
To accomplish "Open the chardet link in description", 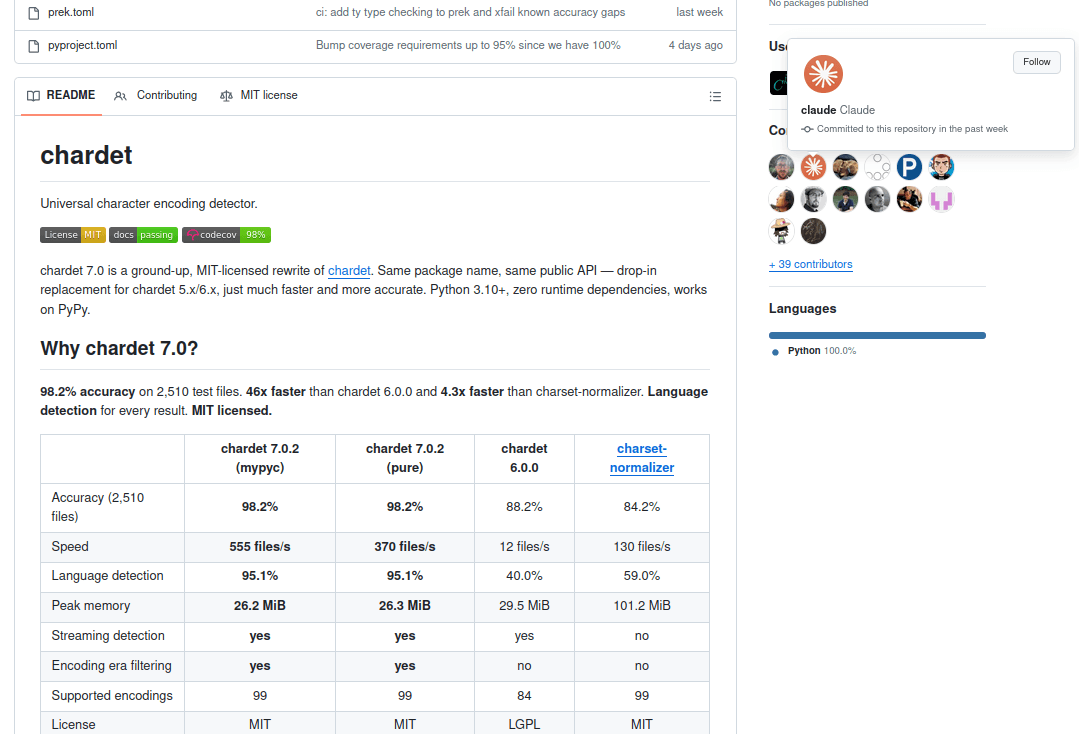I will click(349, 271).
